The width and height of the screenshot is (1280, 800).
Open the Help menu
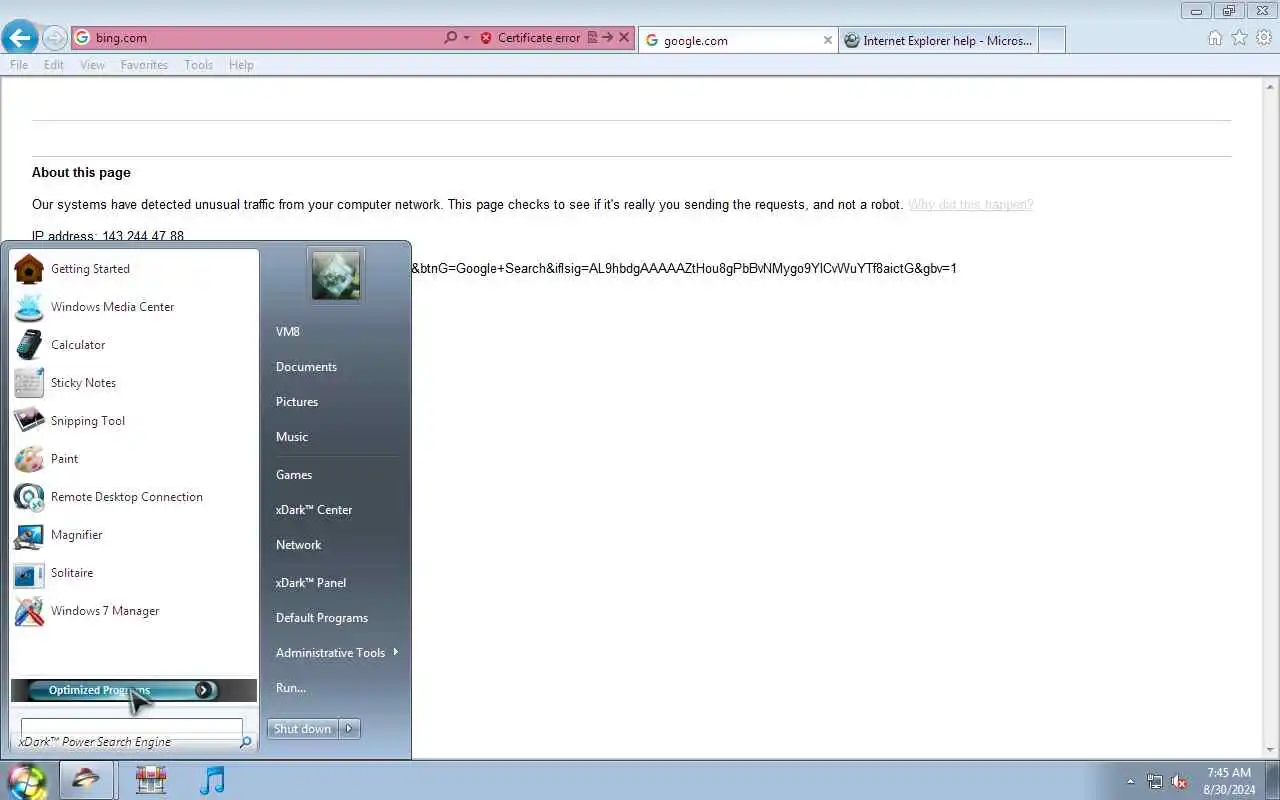[x=241, y=65]
